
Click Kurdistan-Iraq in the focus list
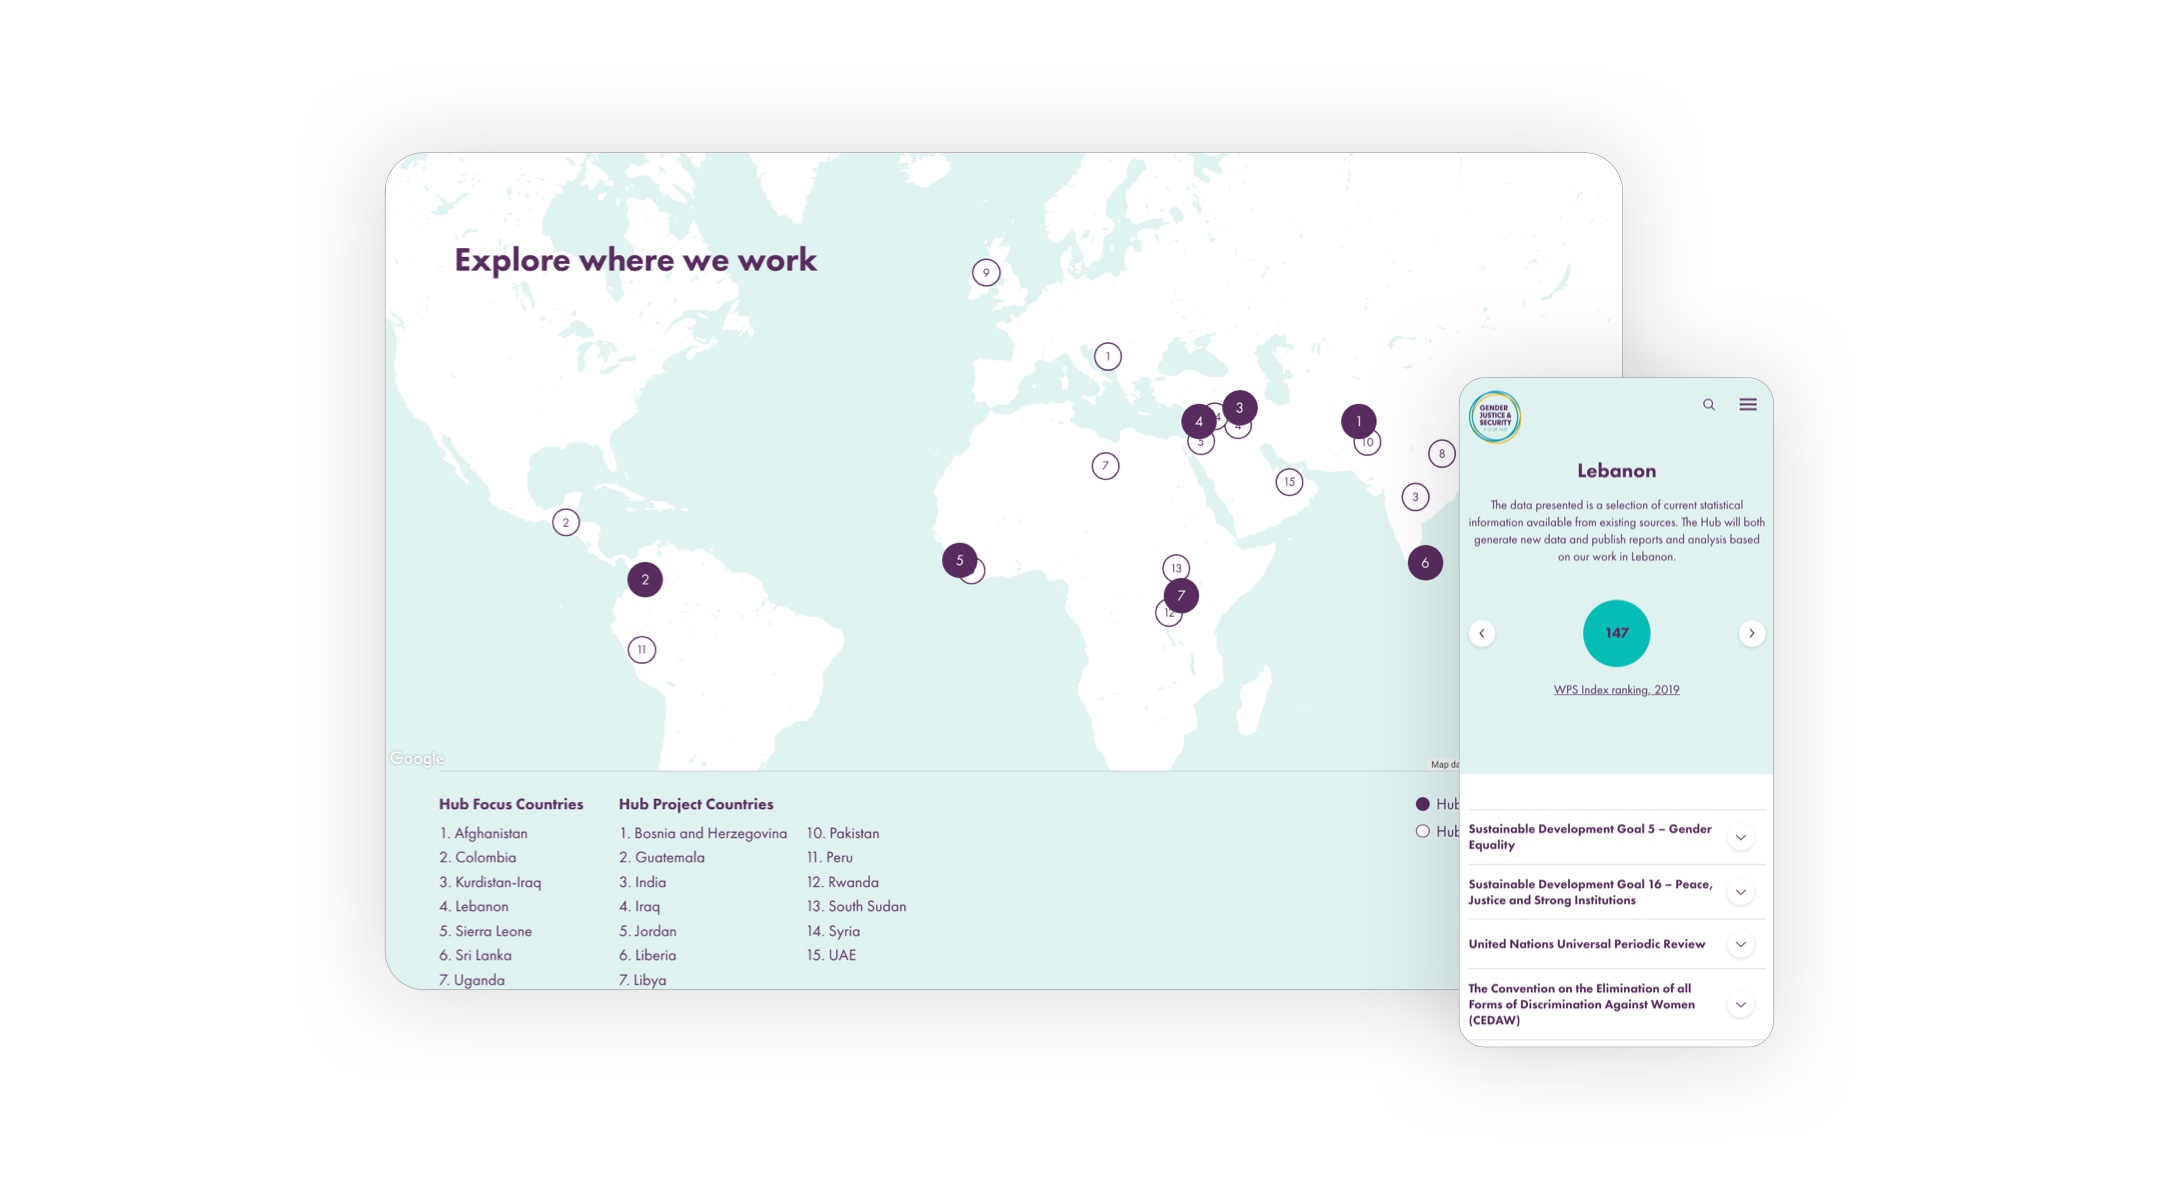(x=490, y=882)
